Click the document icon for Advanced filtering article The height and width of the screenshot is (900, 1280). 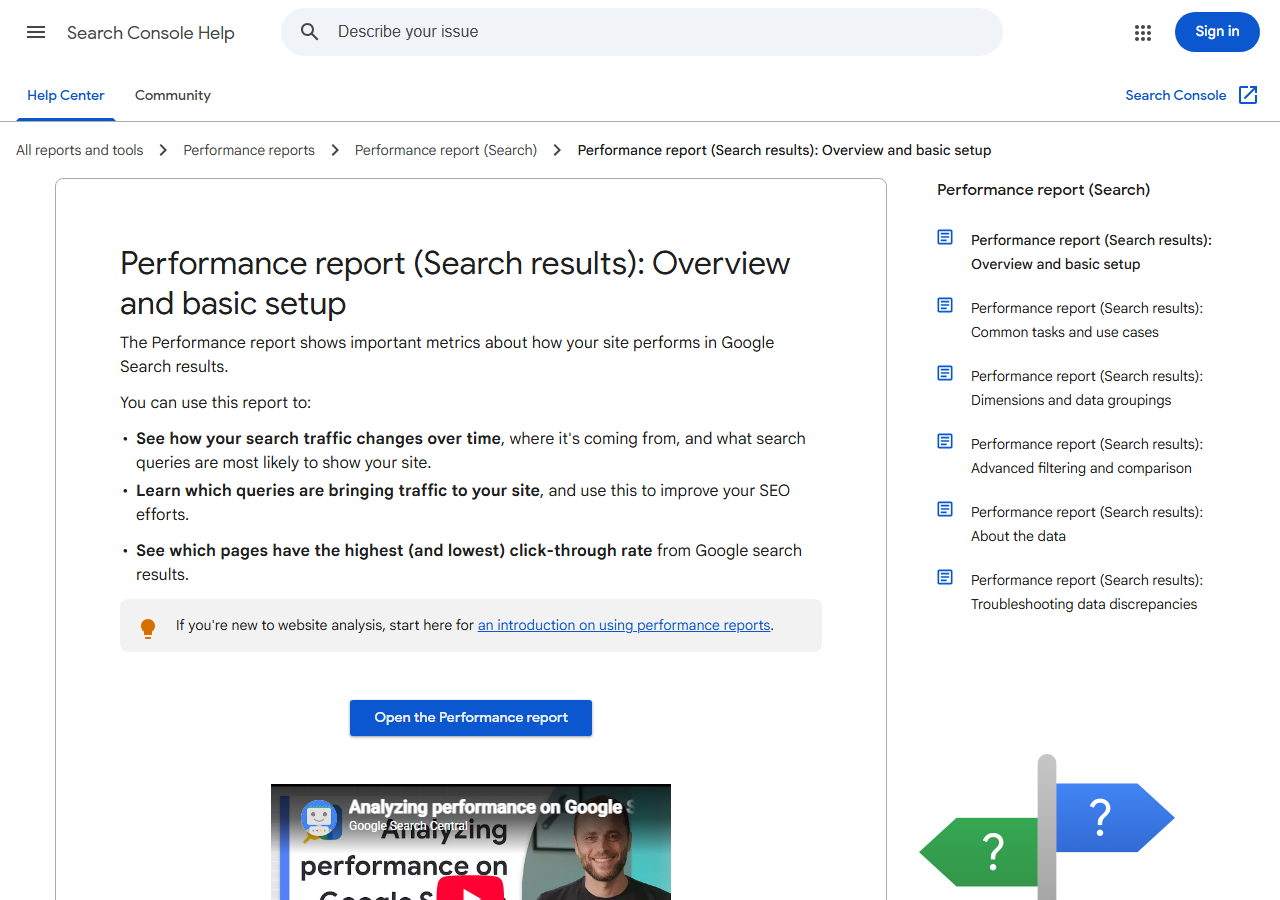[x=945, y=441]
